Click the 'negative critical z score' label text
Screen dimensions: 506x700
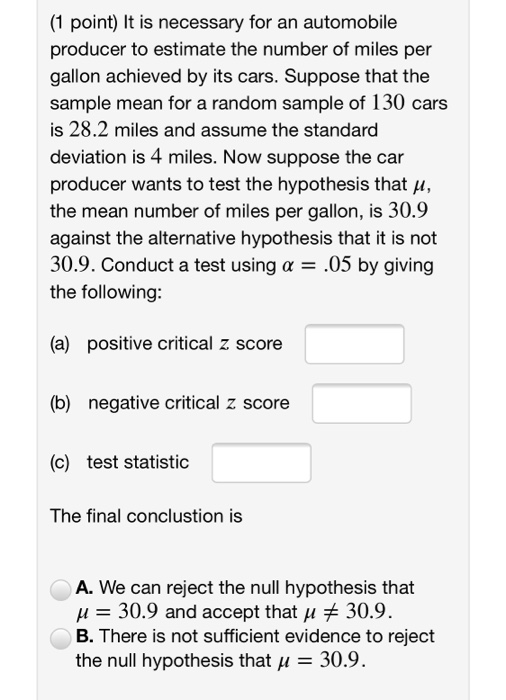[x=189, y=404]
